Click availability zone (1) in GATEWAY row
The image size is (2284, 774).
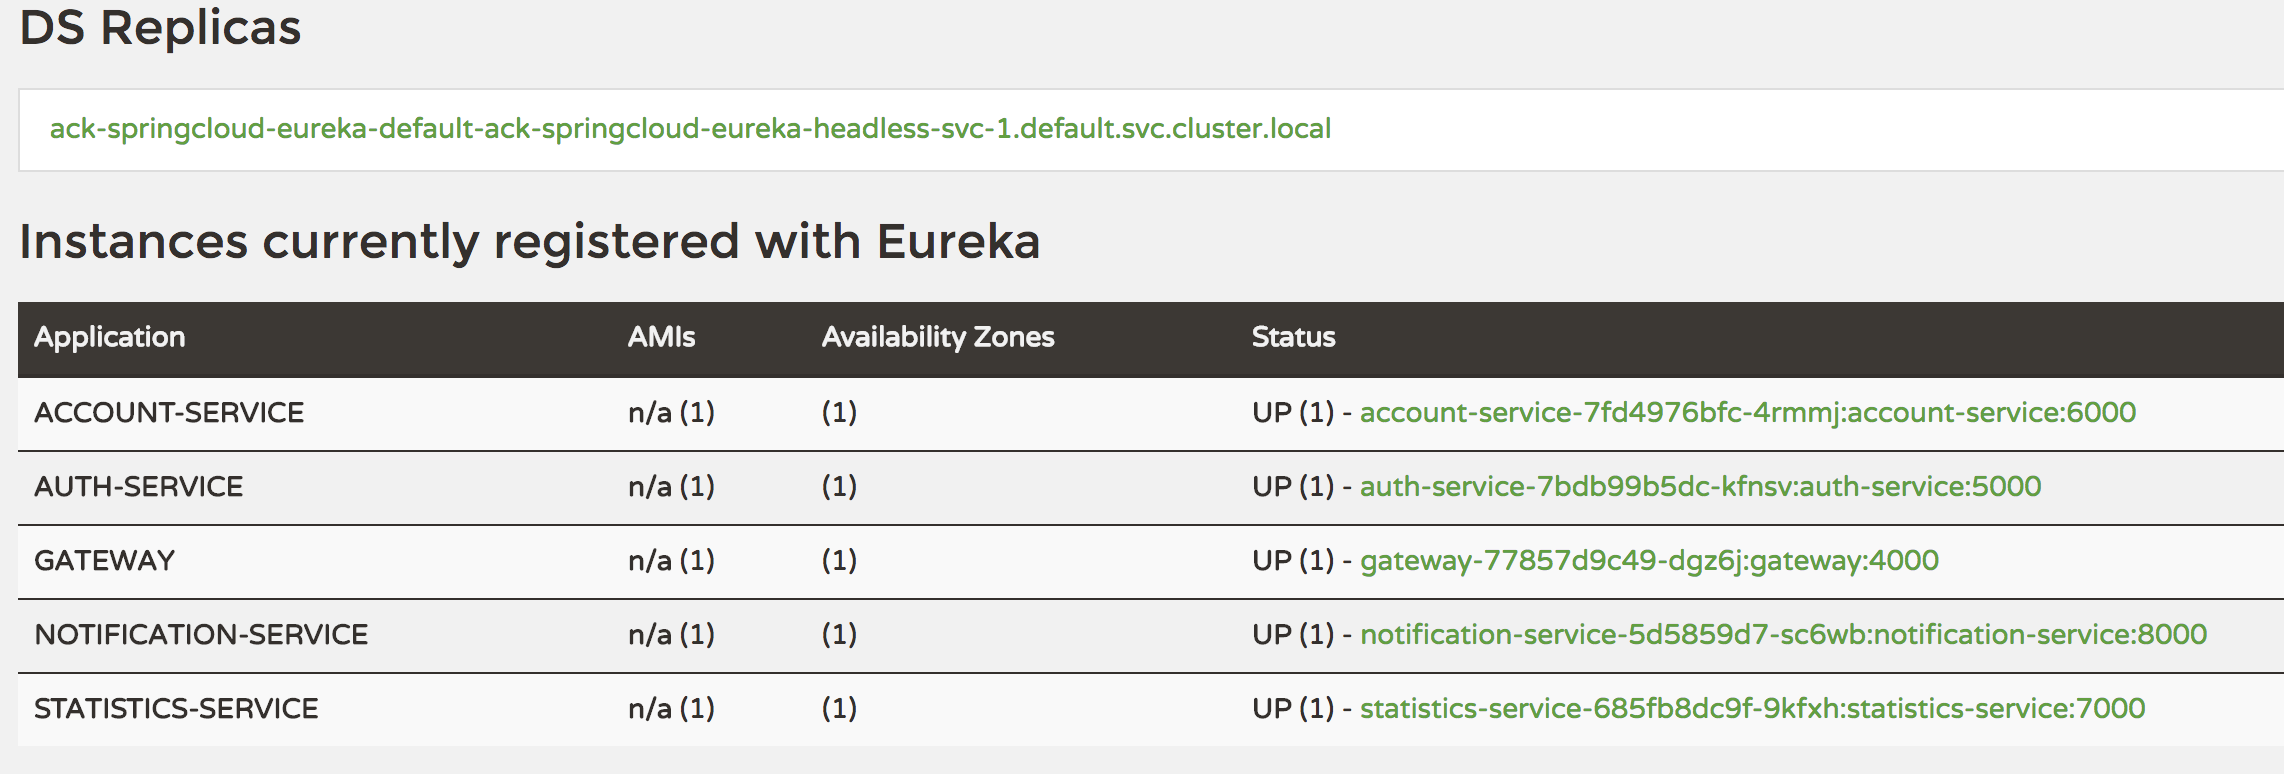tap(839, 561)
